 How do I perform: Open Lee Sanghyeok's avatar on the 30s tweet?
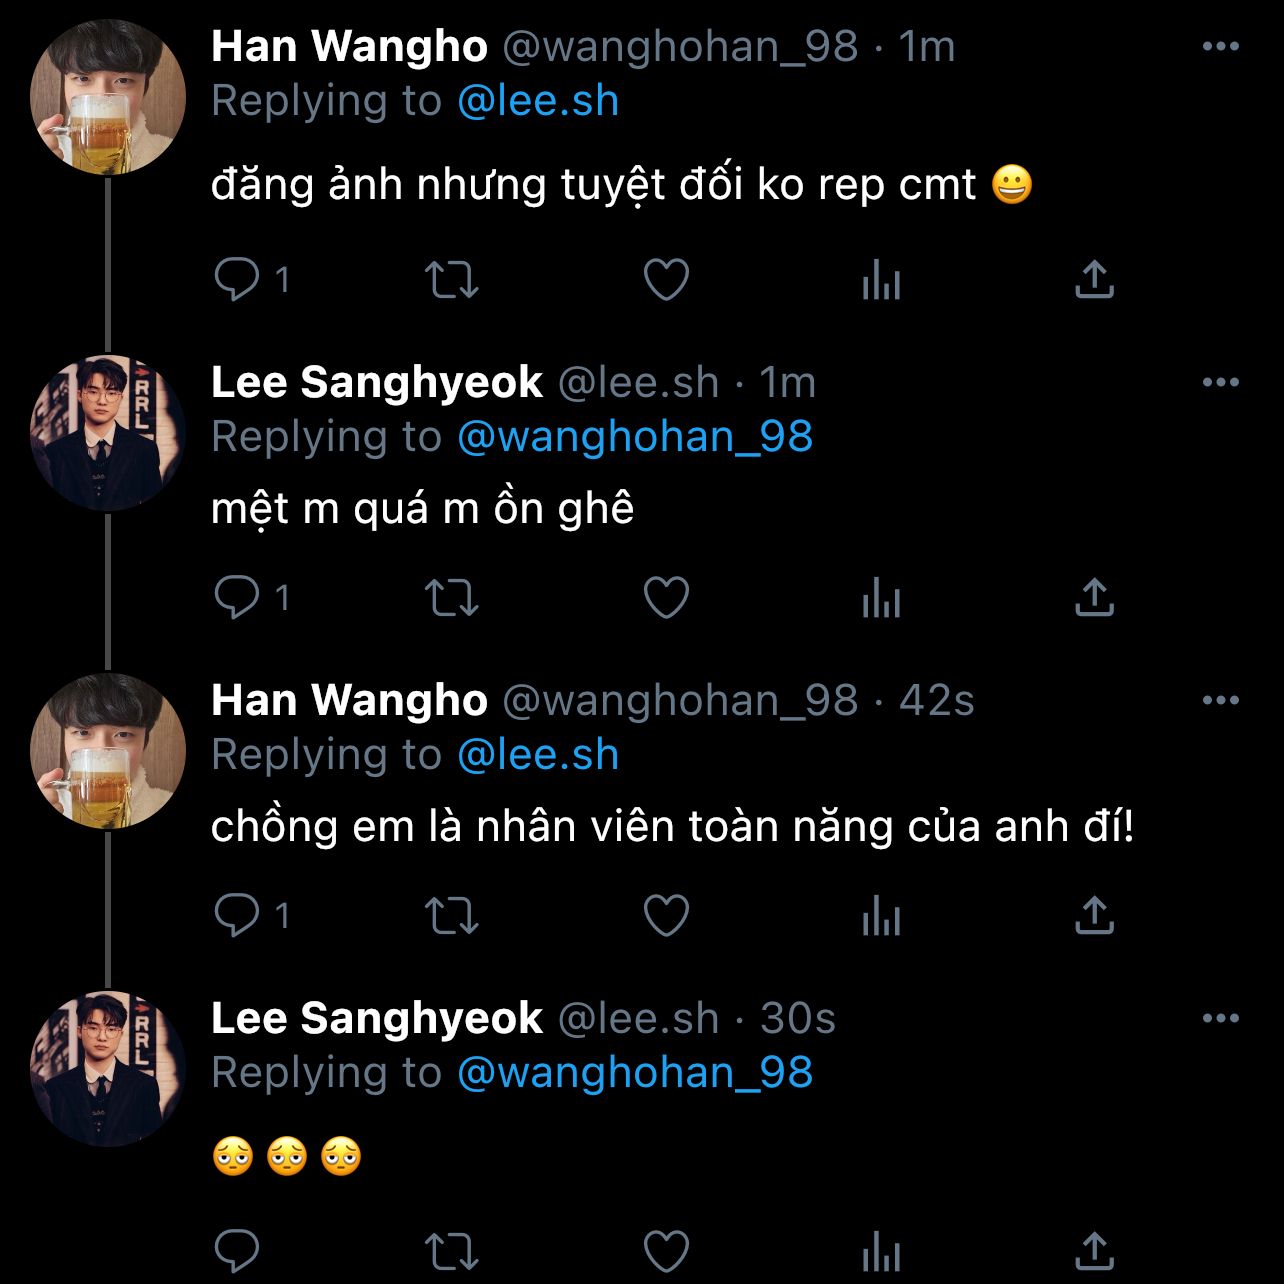[x=107, y=1069]
